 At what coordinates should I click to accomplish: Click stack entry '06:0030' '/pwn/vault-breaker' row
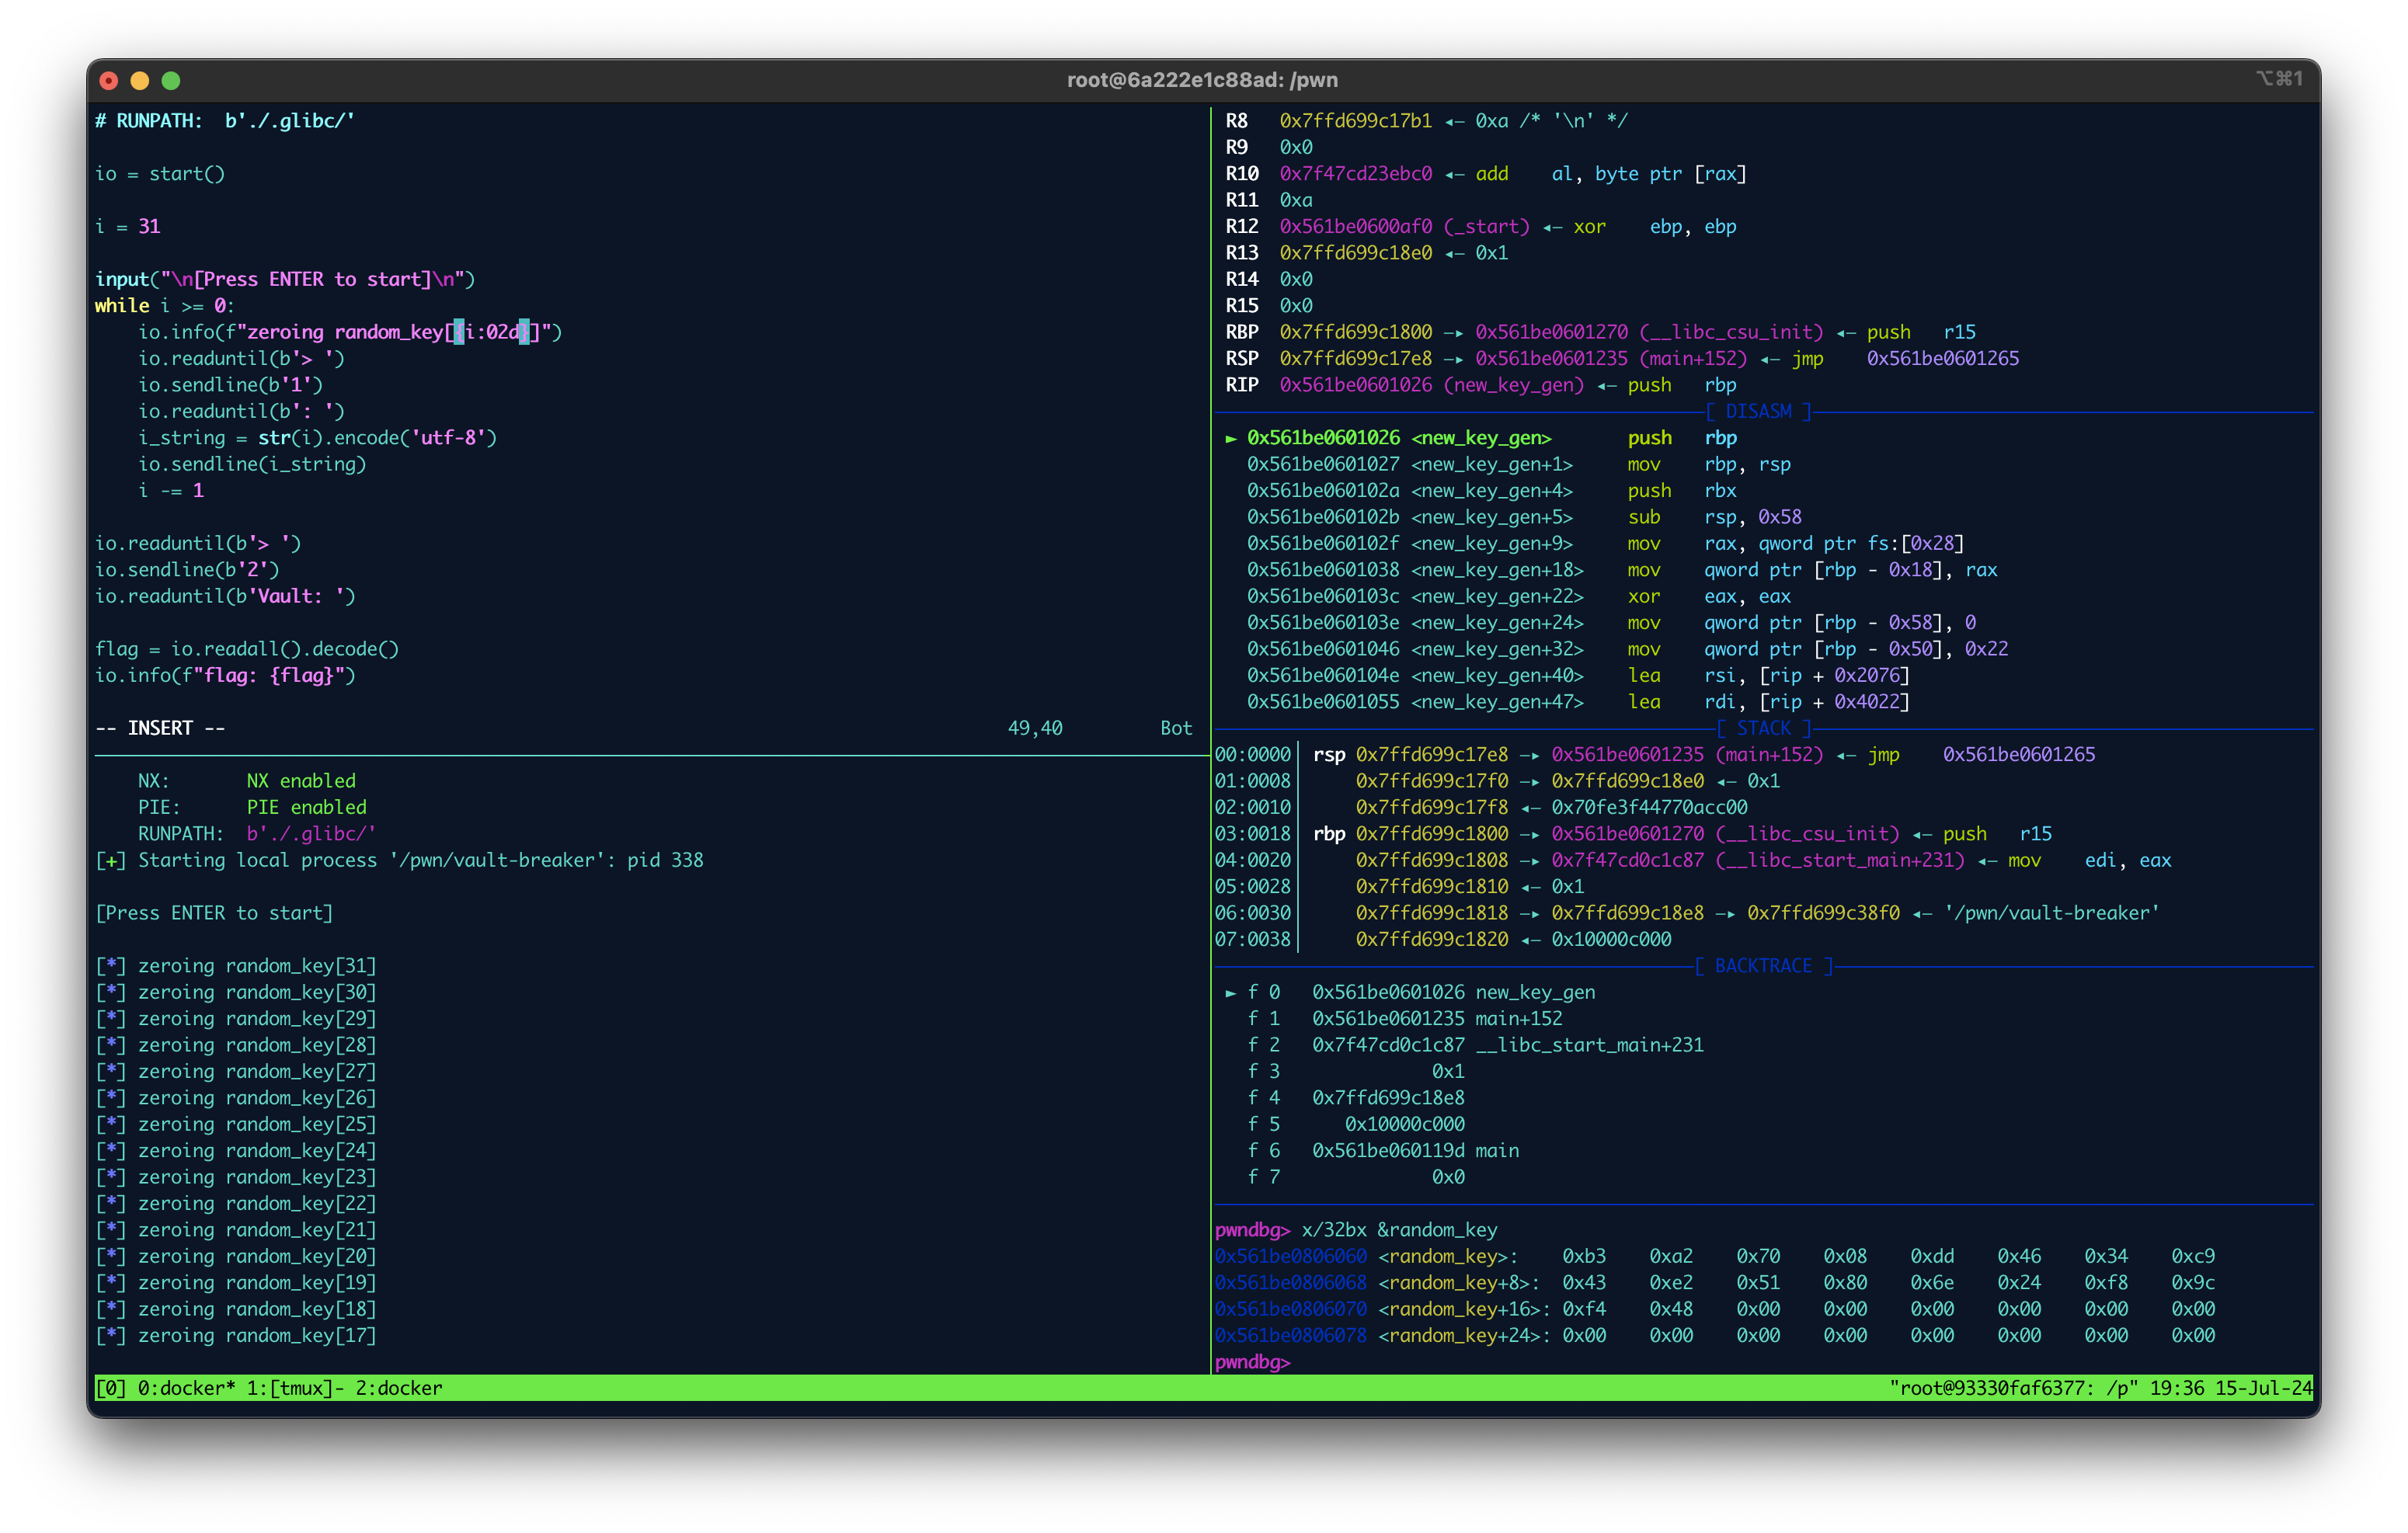tap(1687, 913)
